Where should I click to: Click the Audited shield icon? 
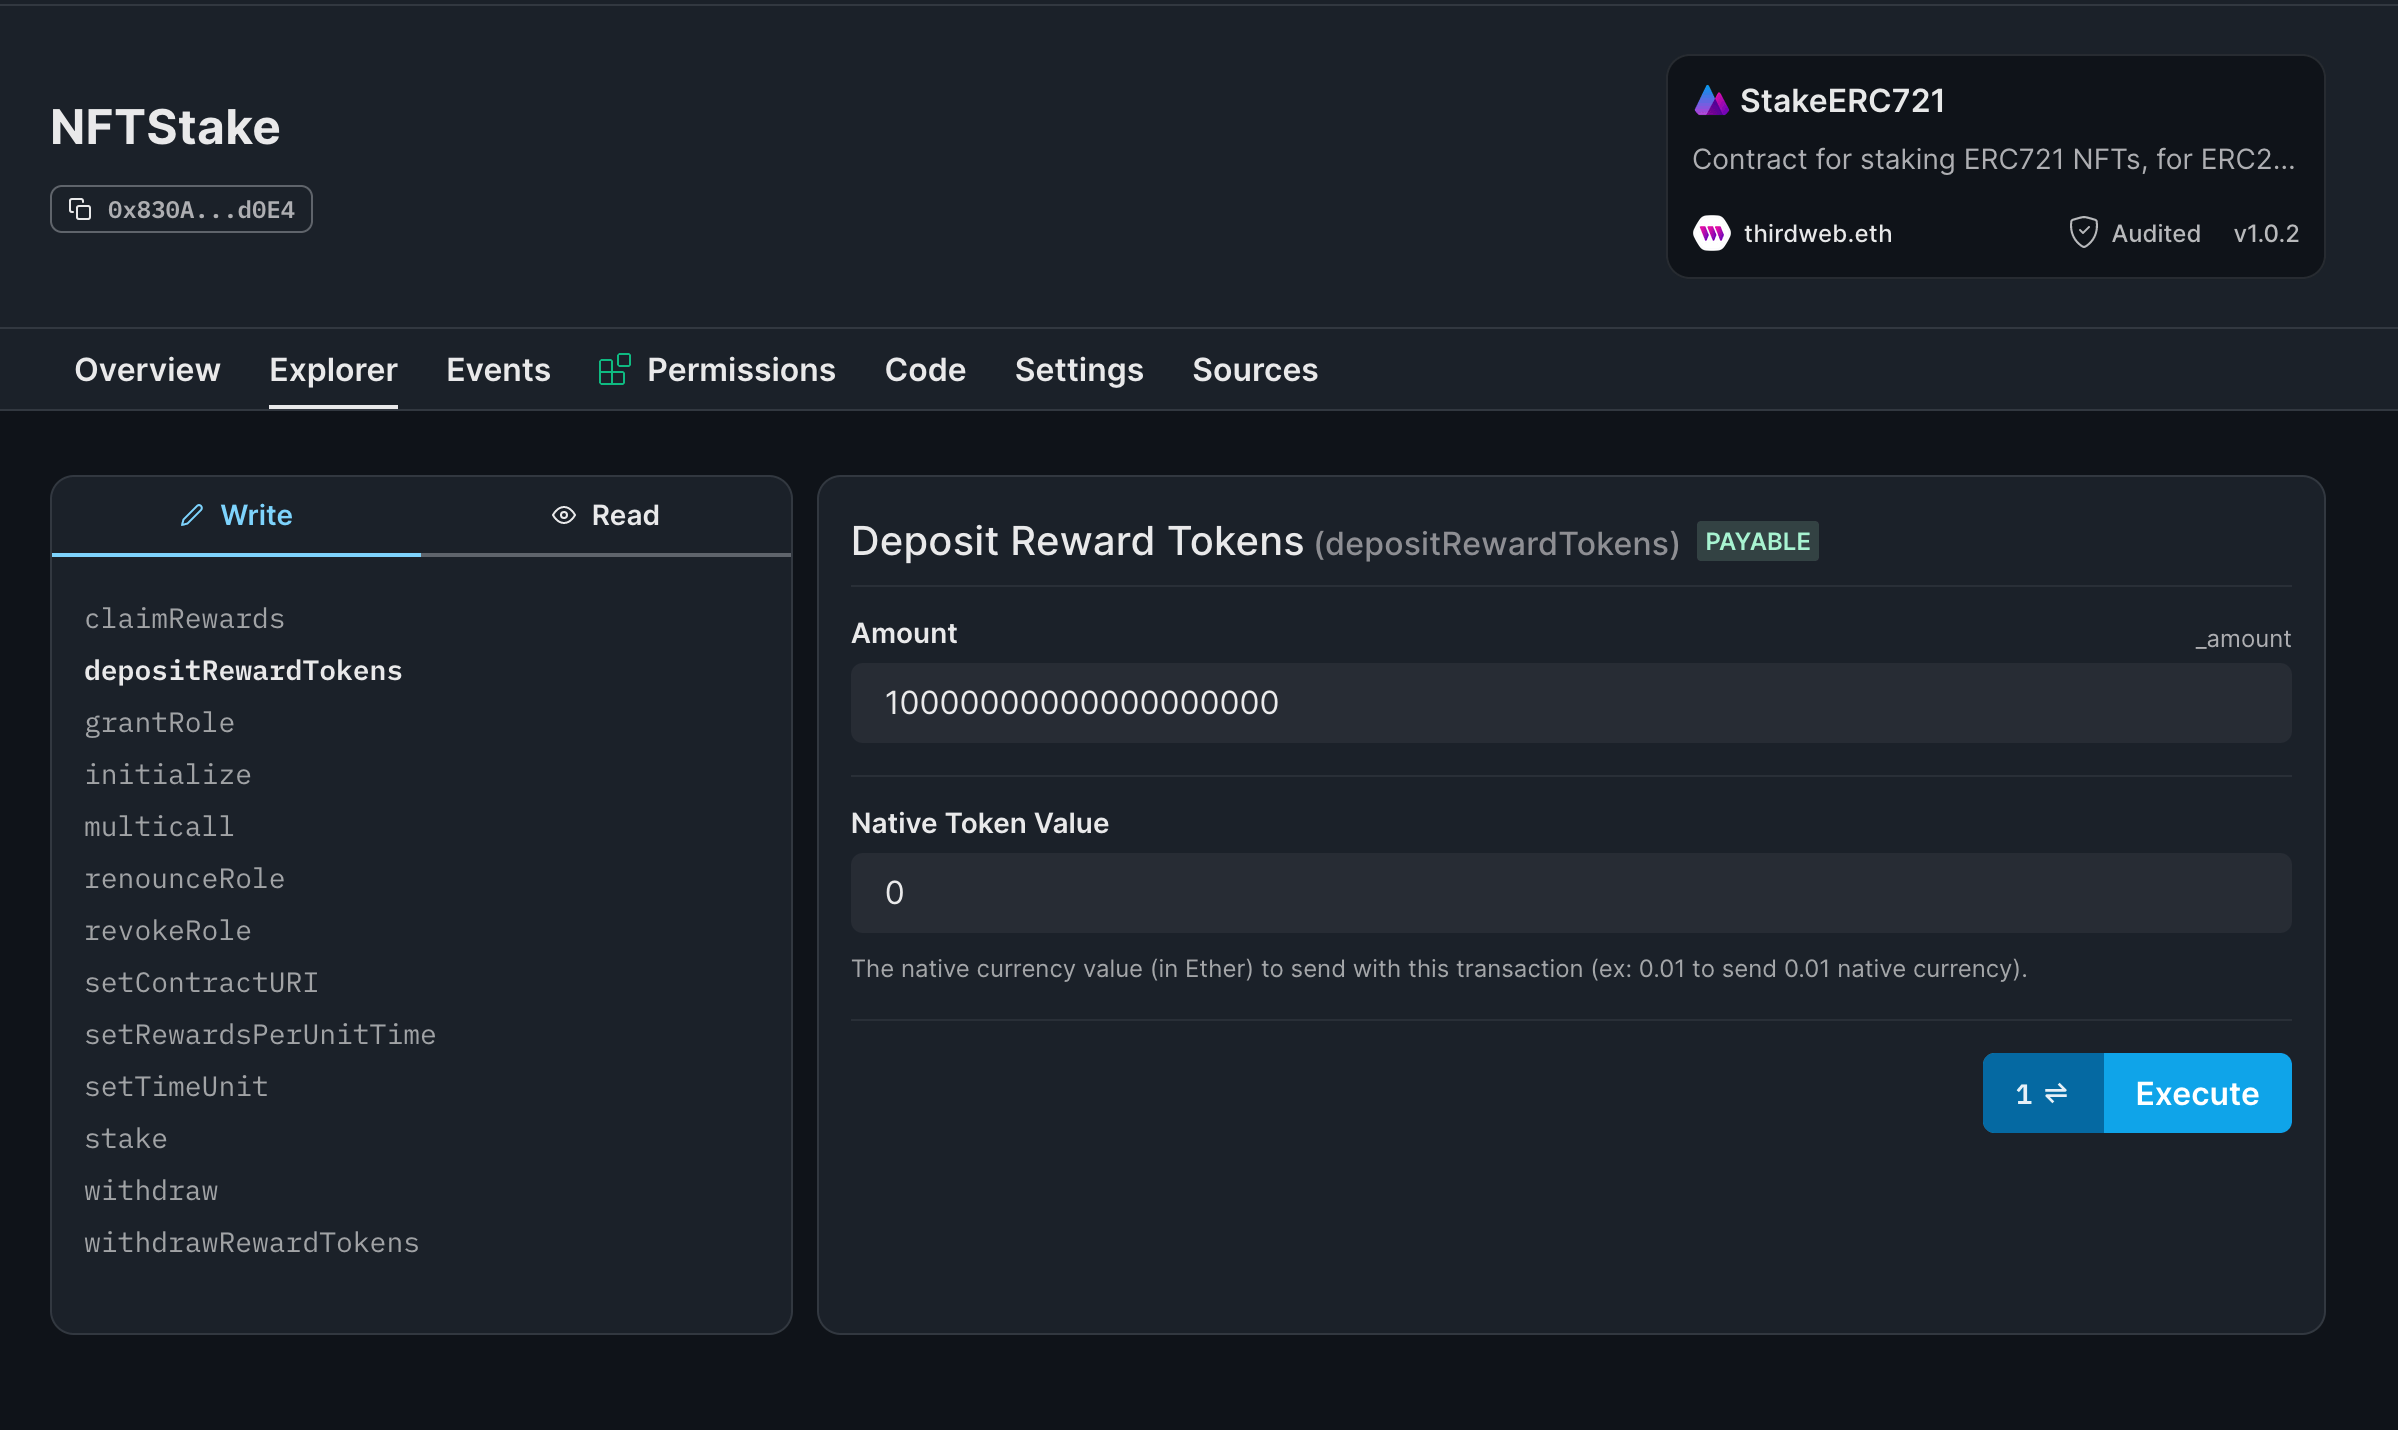pos(2083,232)
